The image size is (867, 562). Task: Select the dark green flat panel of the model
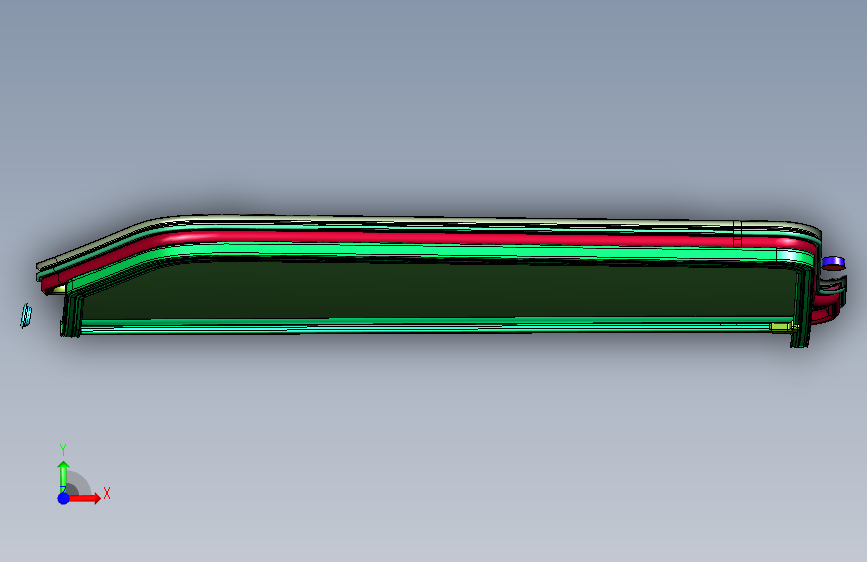(x=437, y=290)
